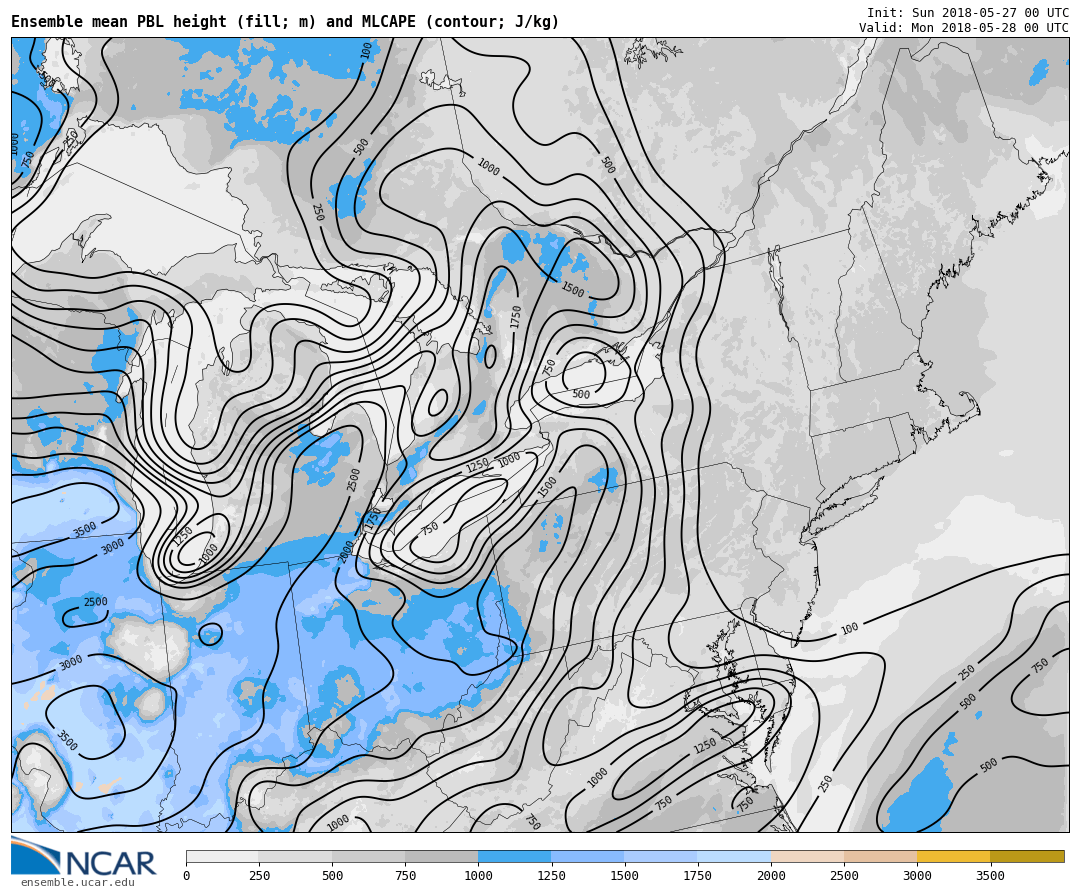Image resolution: width=1080 pixels, height=895 pixels.
Task: Pick the 500–750 gray colorbar segment
Action: [368, 856]
